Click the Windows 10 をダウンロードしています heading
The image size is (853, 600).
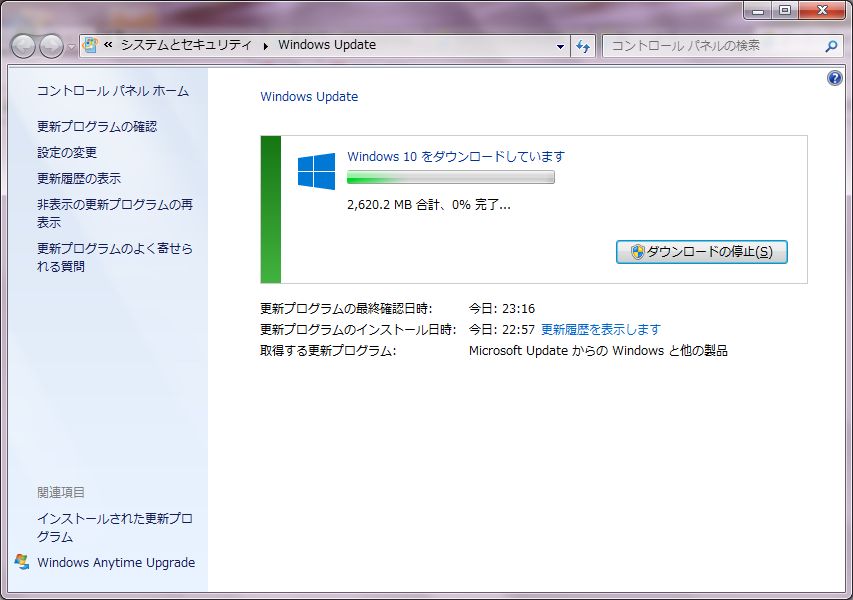(x=456, y=157)
